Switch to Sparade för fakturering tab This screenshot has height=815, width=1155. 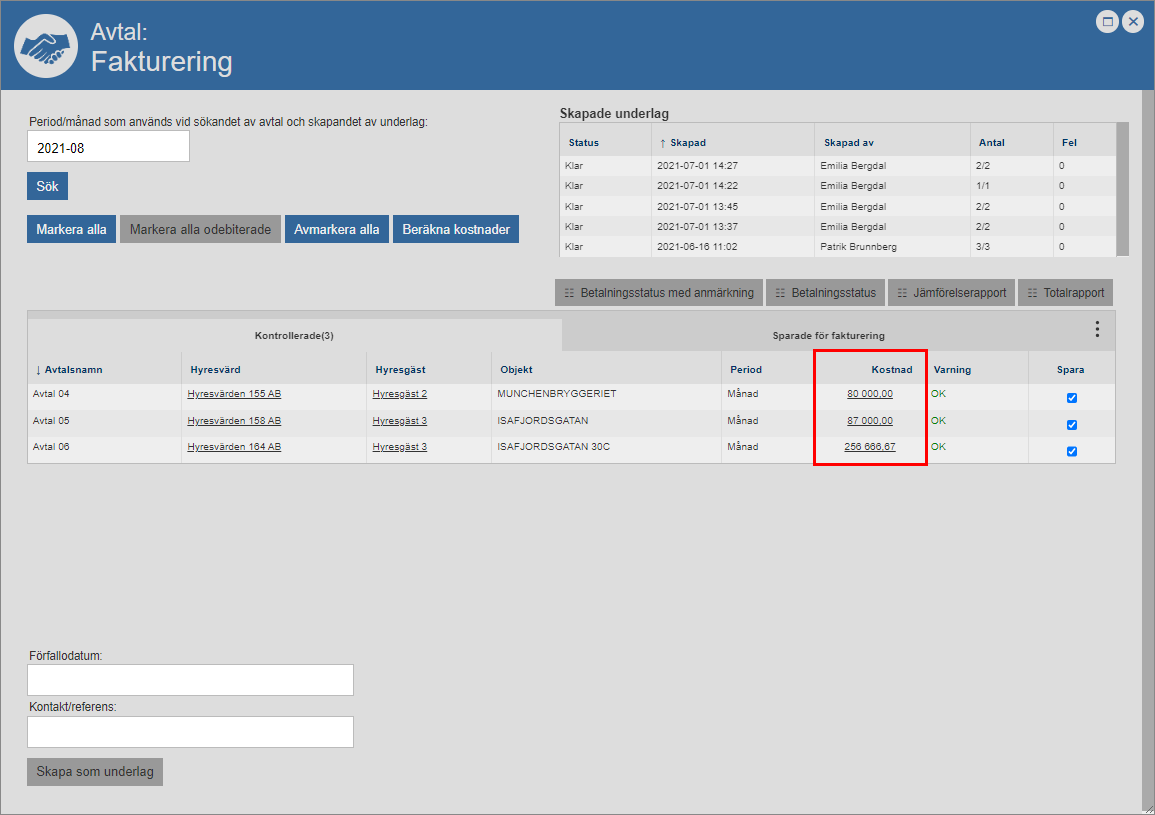click(828, 335)
